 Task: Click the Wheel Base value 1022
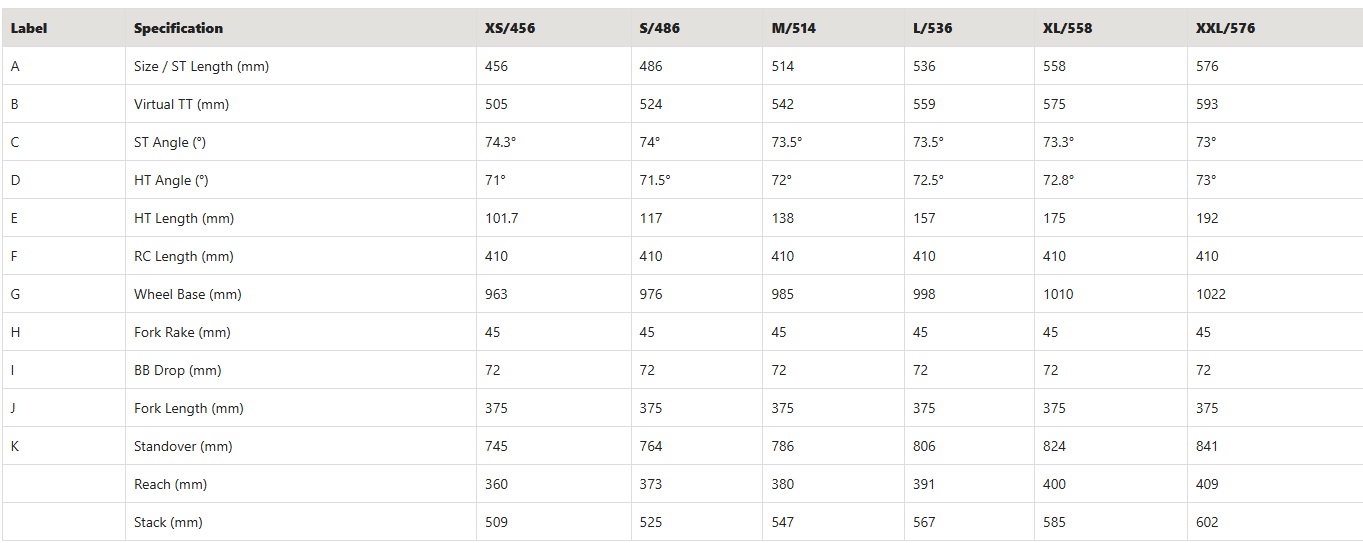(x=1211, y=294)
